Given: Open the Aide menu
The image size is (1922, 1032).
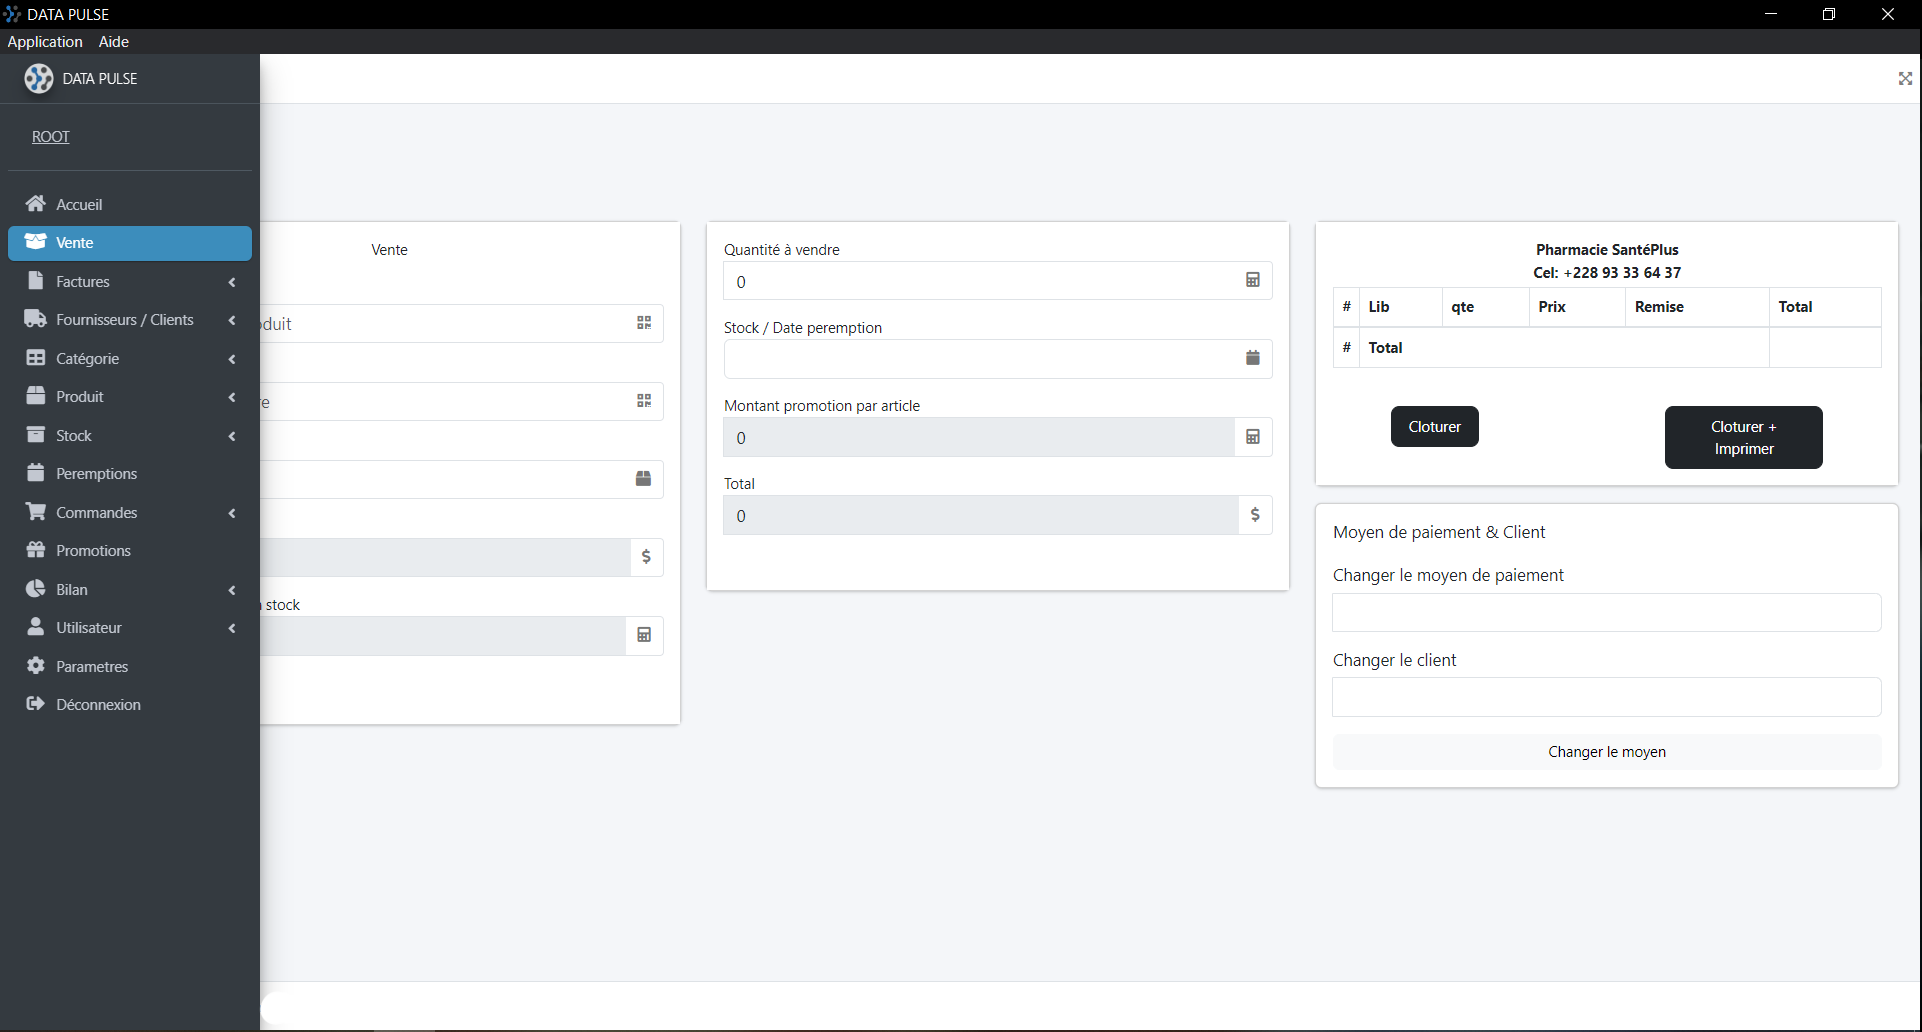Looking at the screenshot, I should click(114, 42).
